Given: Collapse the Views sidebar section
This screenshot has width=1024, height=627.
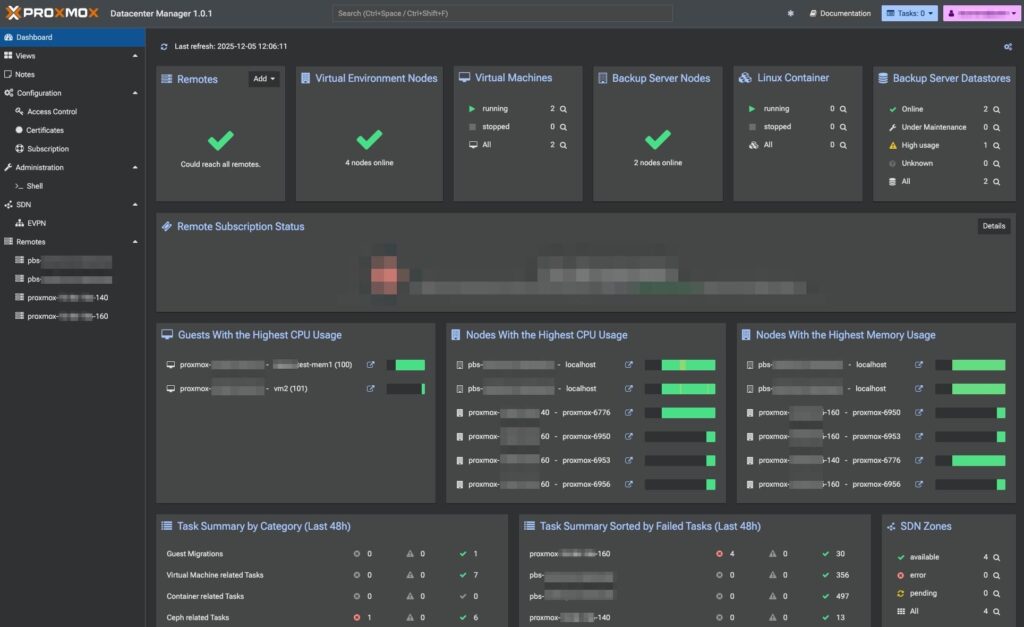Looking at the screenshot, I should point(134,55).
